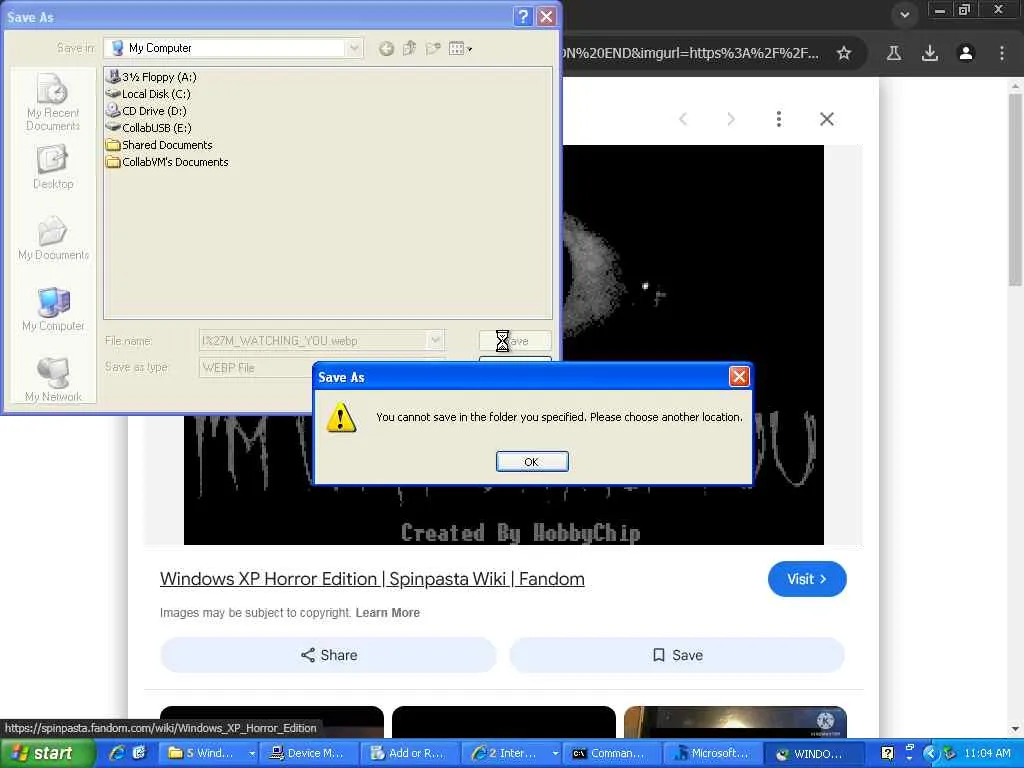Click the help icon in system tray
1024x768 pixels.
(887, 753)
